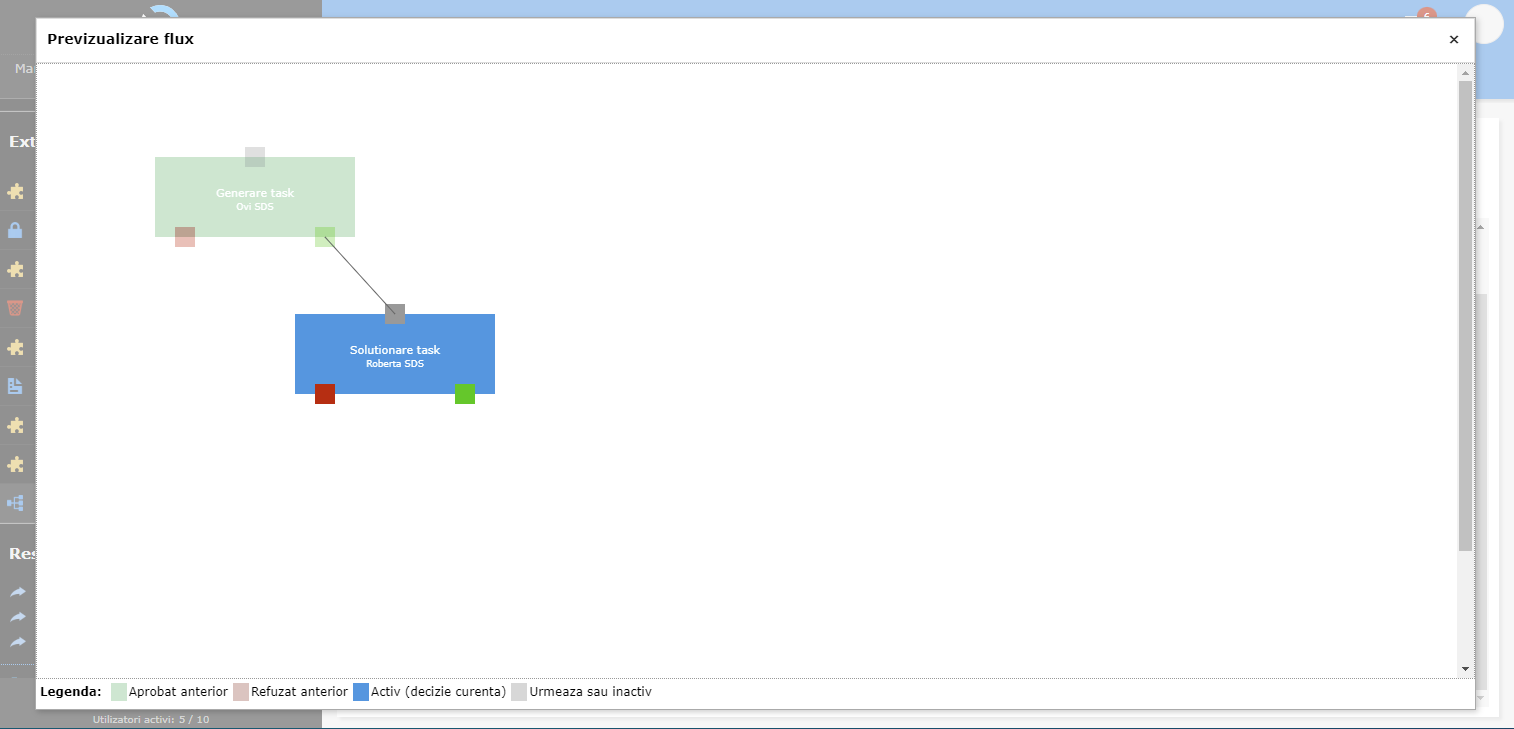The height and width of the screenshot is (729, 1514).
Task: Click the dialog scrollbar down arrow
Action: click(x=1466, y=669)
